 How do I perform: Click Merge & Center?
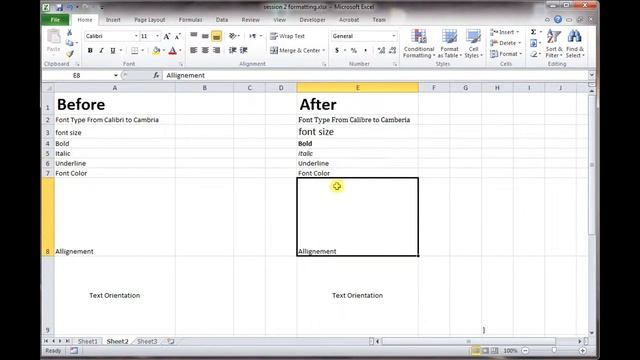coord(296,50)
